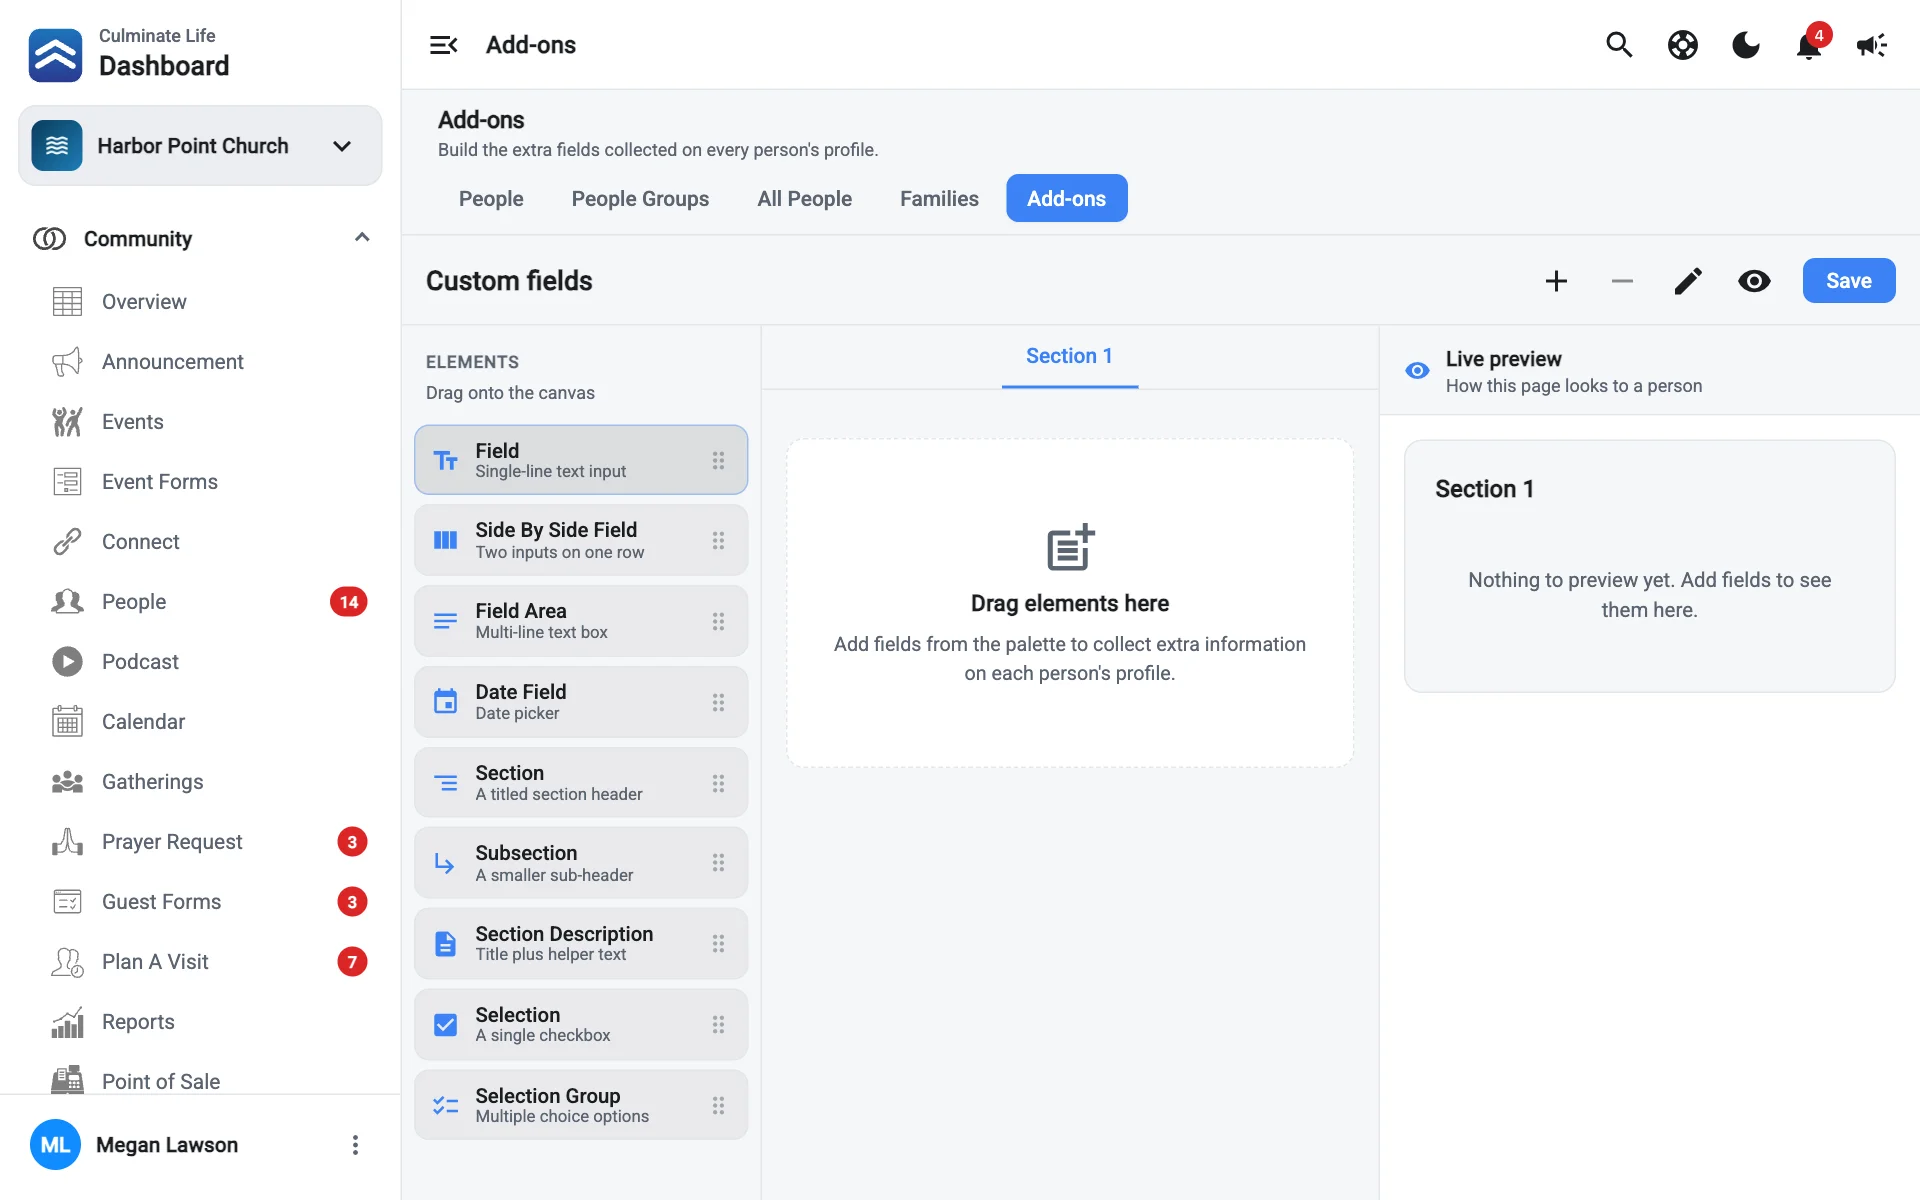Collapse the Community menu chevron
Screen dimensions: 1920x1200
(x=362, y=238)
